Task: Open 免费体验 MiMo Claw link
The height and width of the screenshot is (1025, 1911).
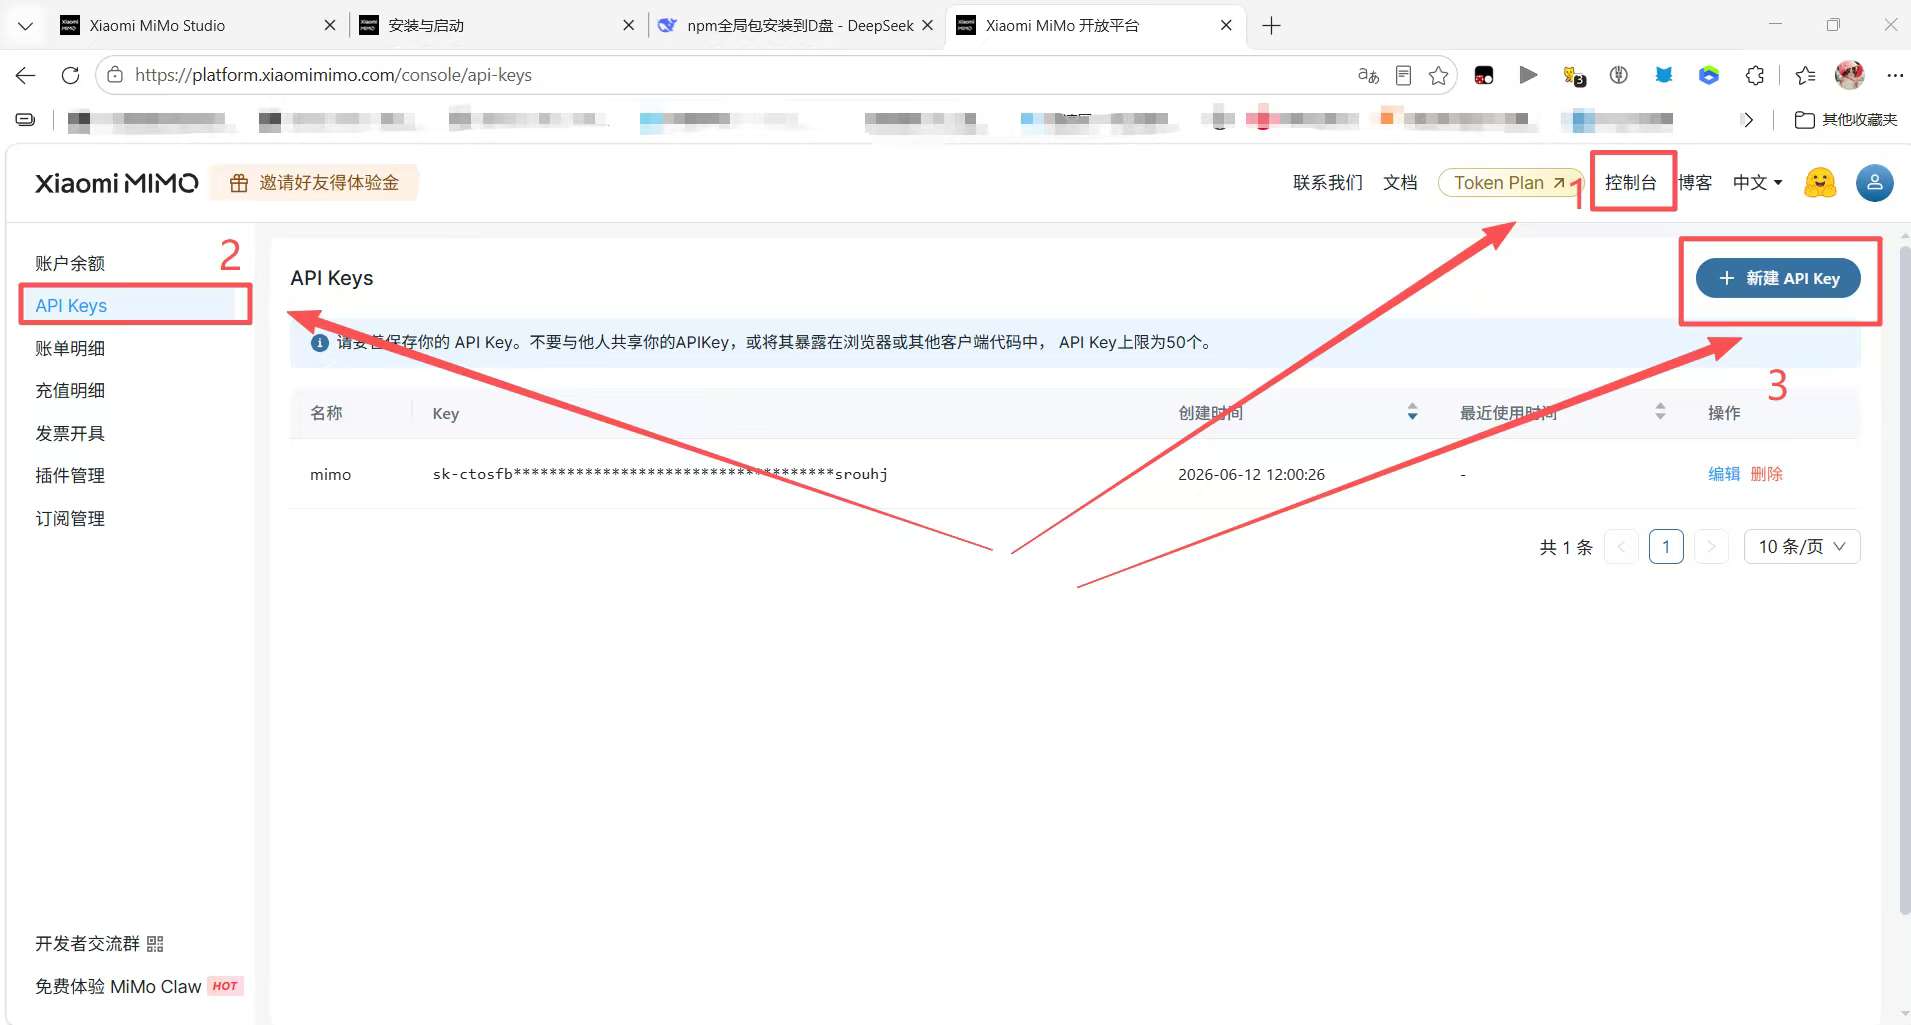Action: (138, 987)
